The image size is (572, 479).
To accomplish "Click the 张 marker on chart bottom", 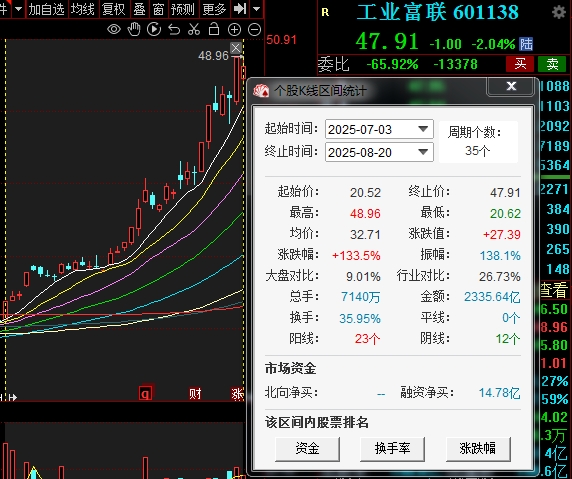I will point(237,394).
